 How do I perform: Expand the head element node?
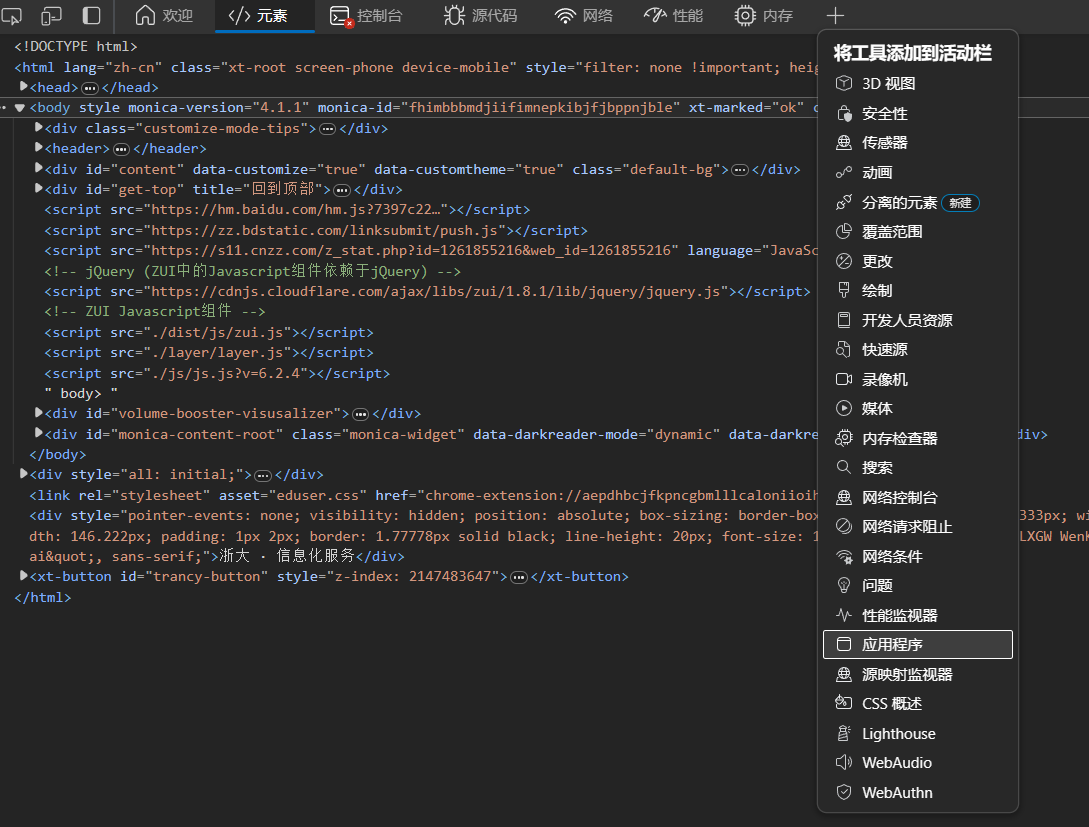pyautogui.click(x=24, y=86)
